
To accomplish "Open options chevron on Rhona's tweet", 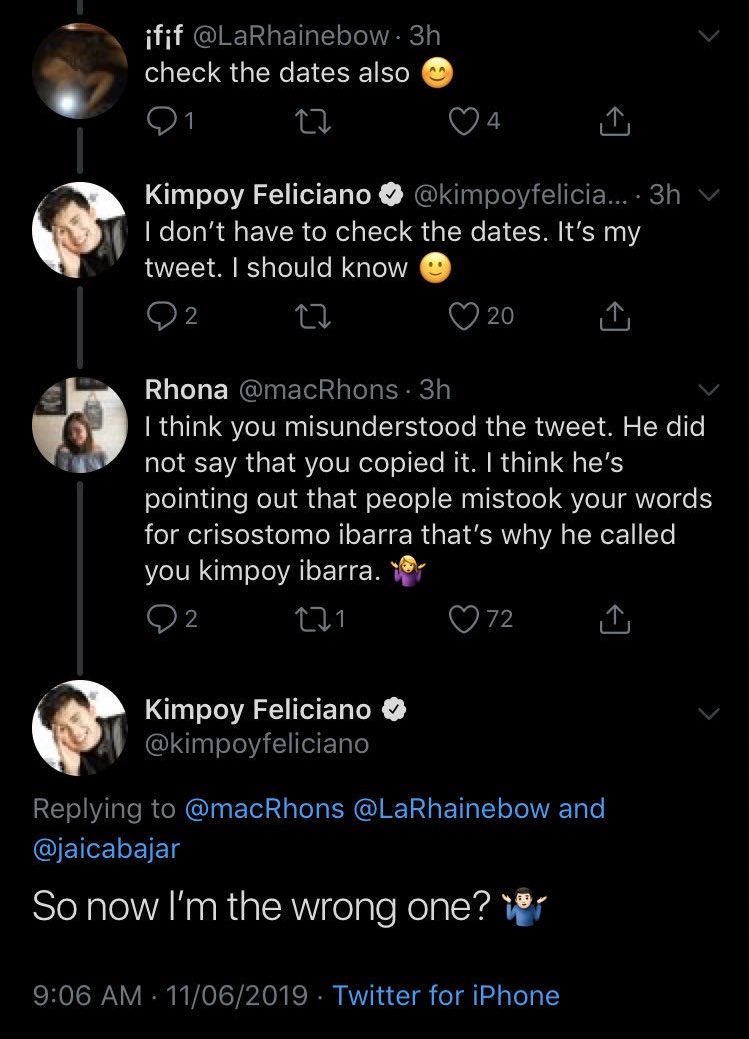I will click(x=708, y=388).
